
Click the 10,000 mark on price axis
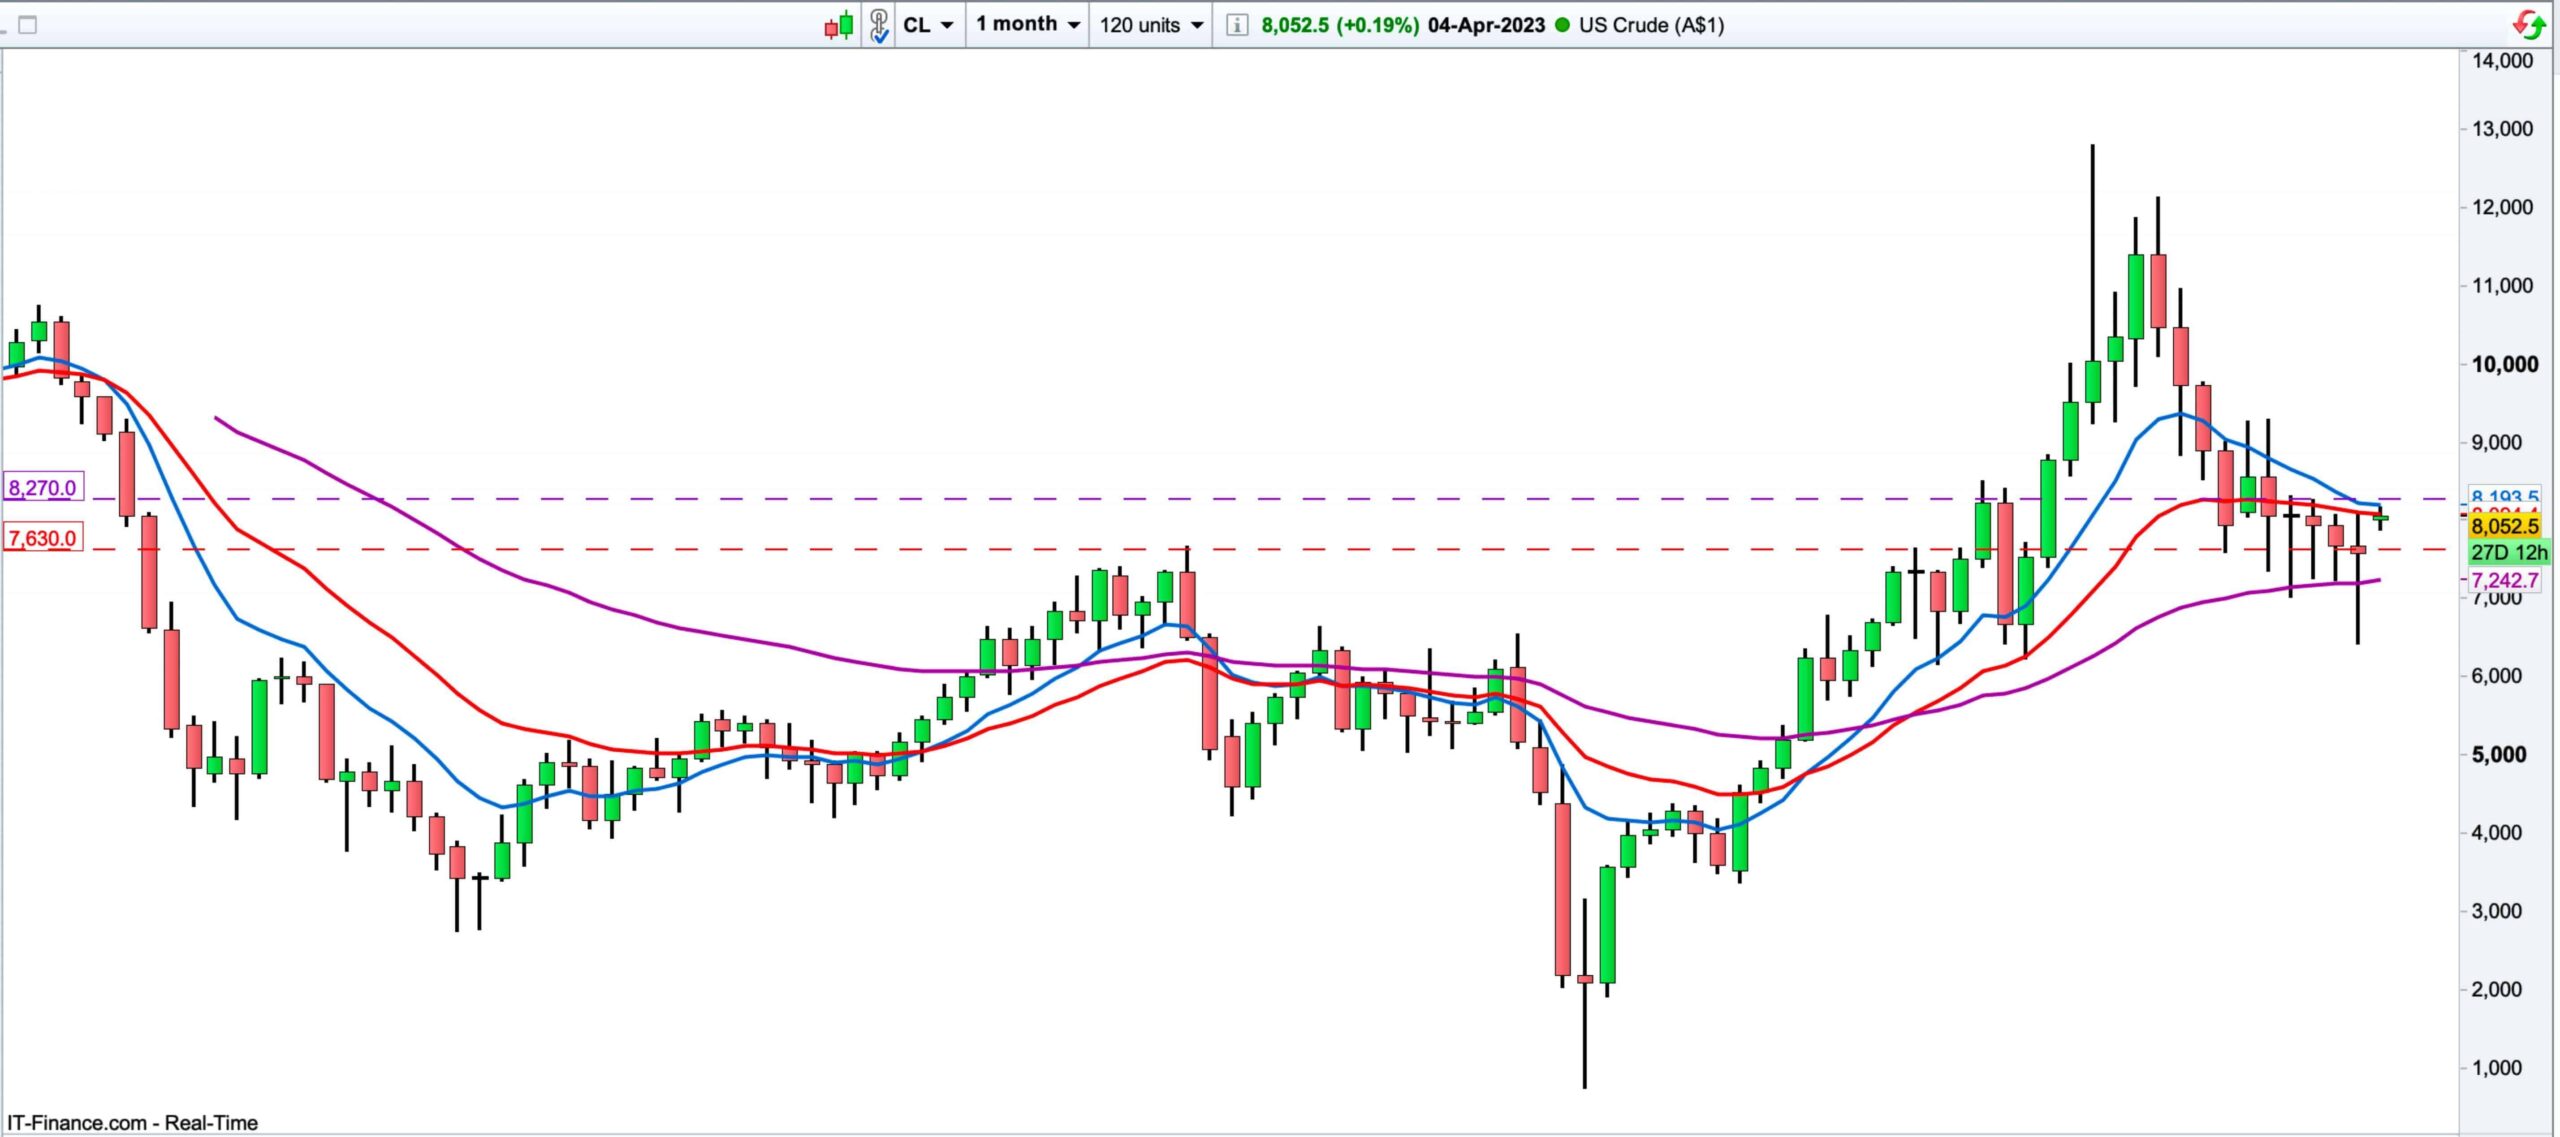(2504, 364)
